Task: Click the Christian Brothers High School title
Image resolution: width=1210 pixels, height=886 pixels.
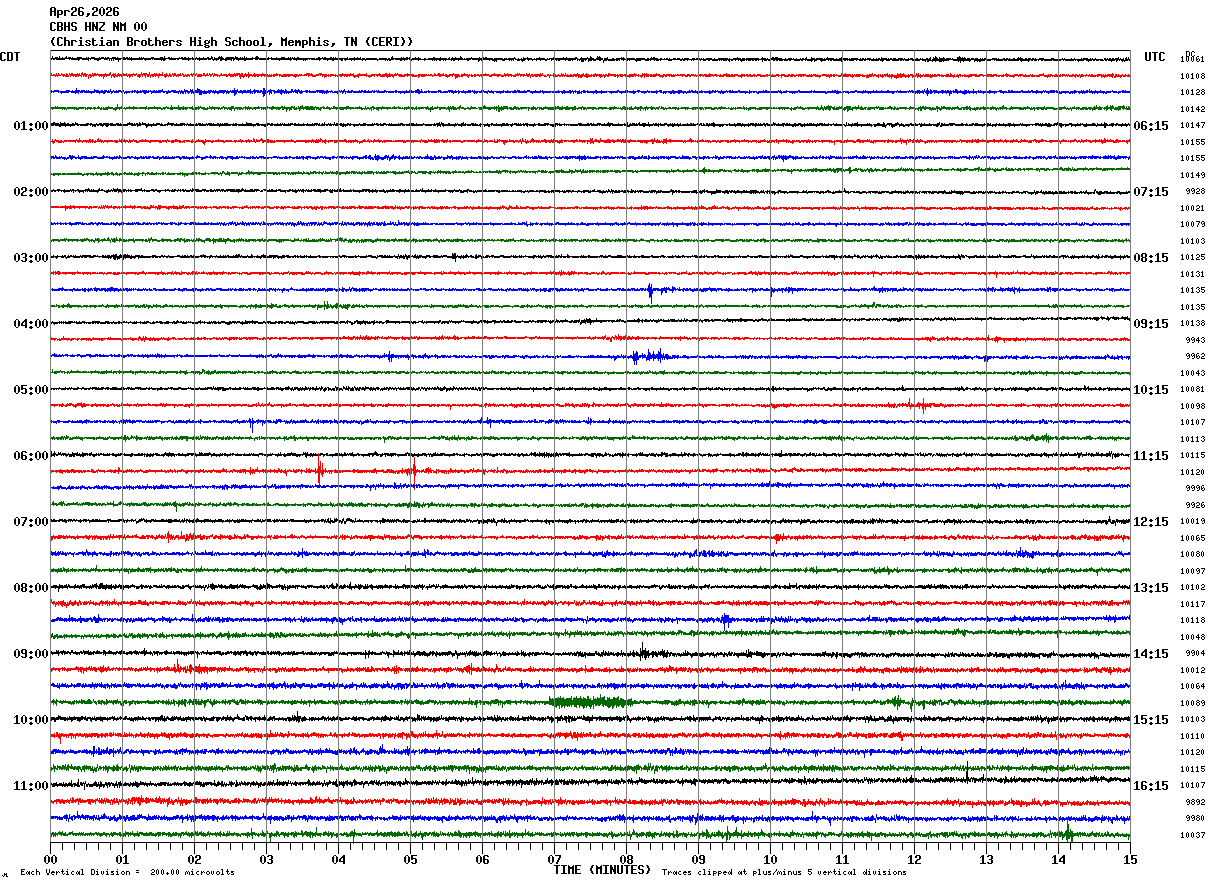Action: [x=231, y=42]
